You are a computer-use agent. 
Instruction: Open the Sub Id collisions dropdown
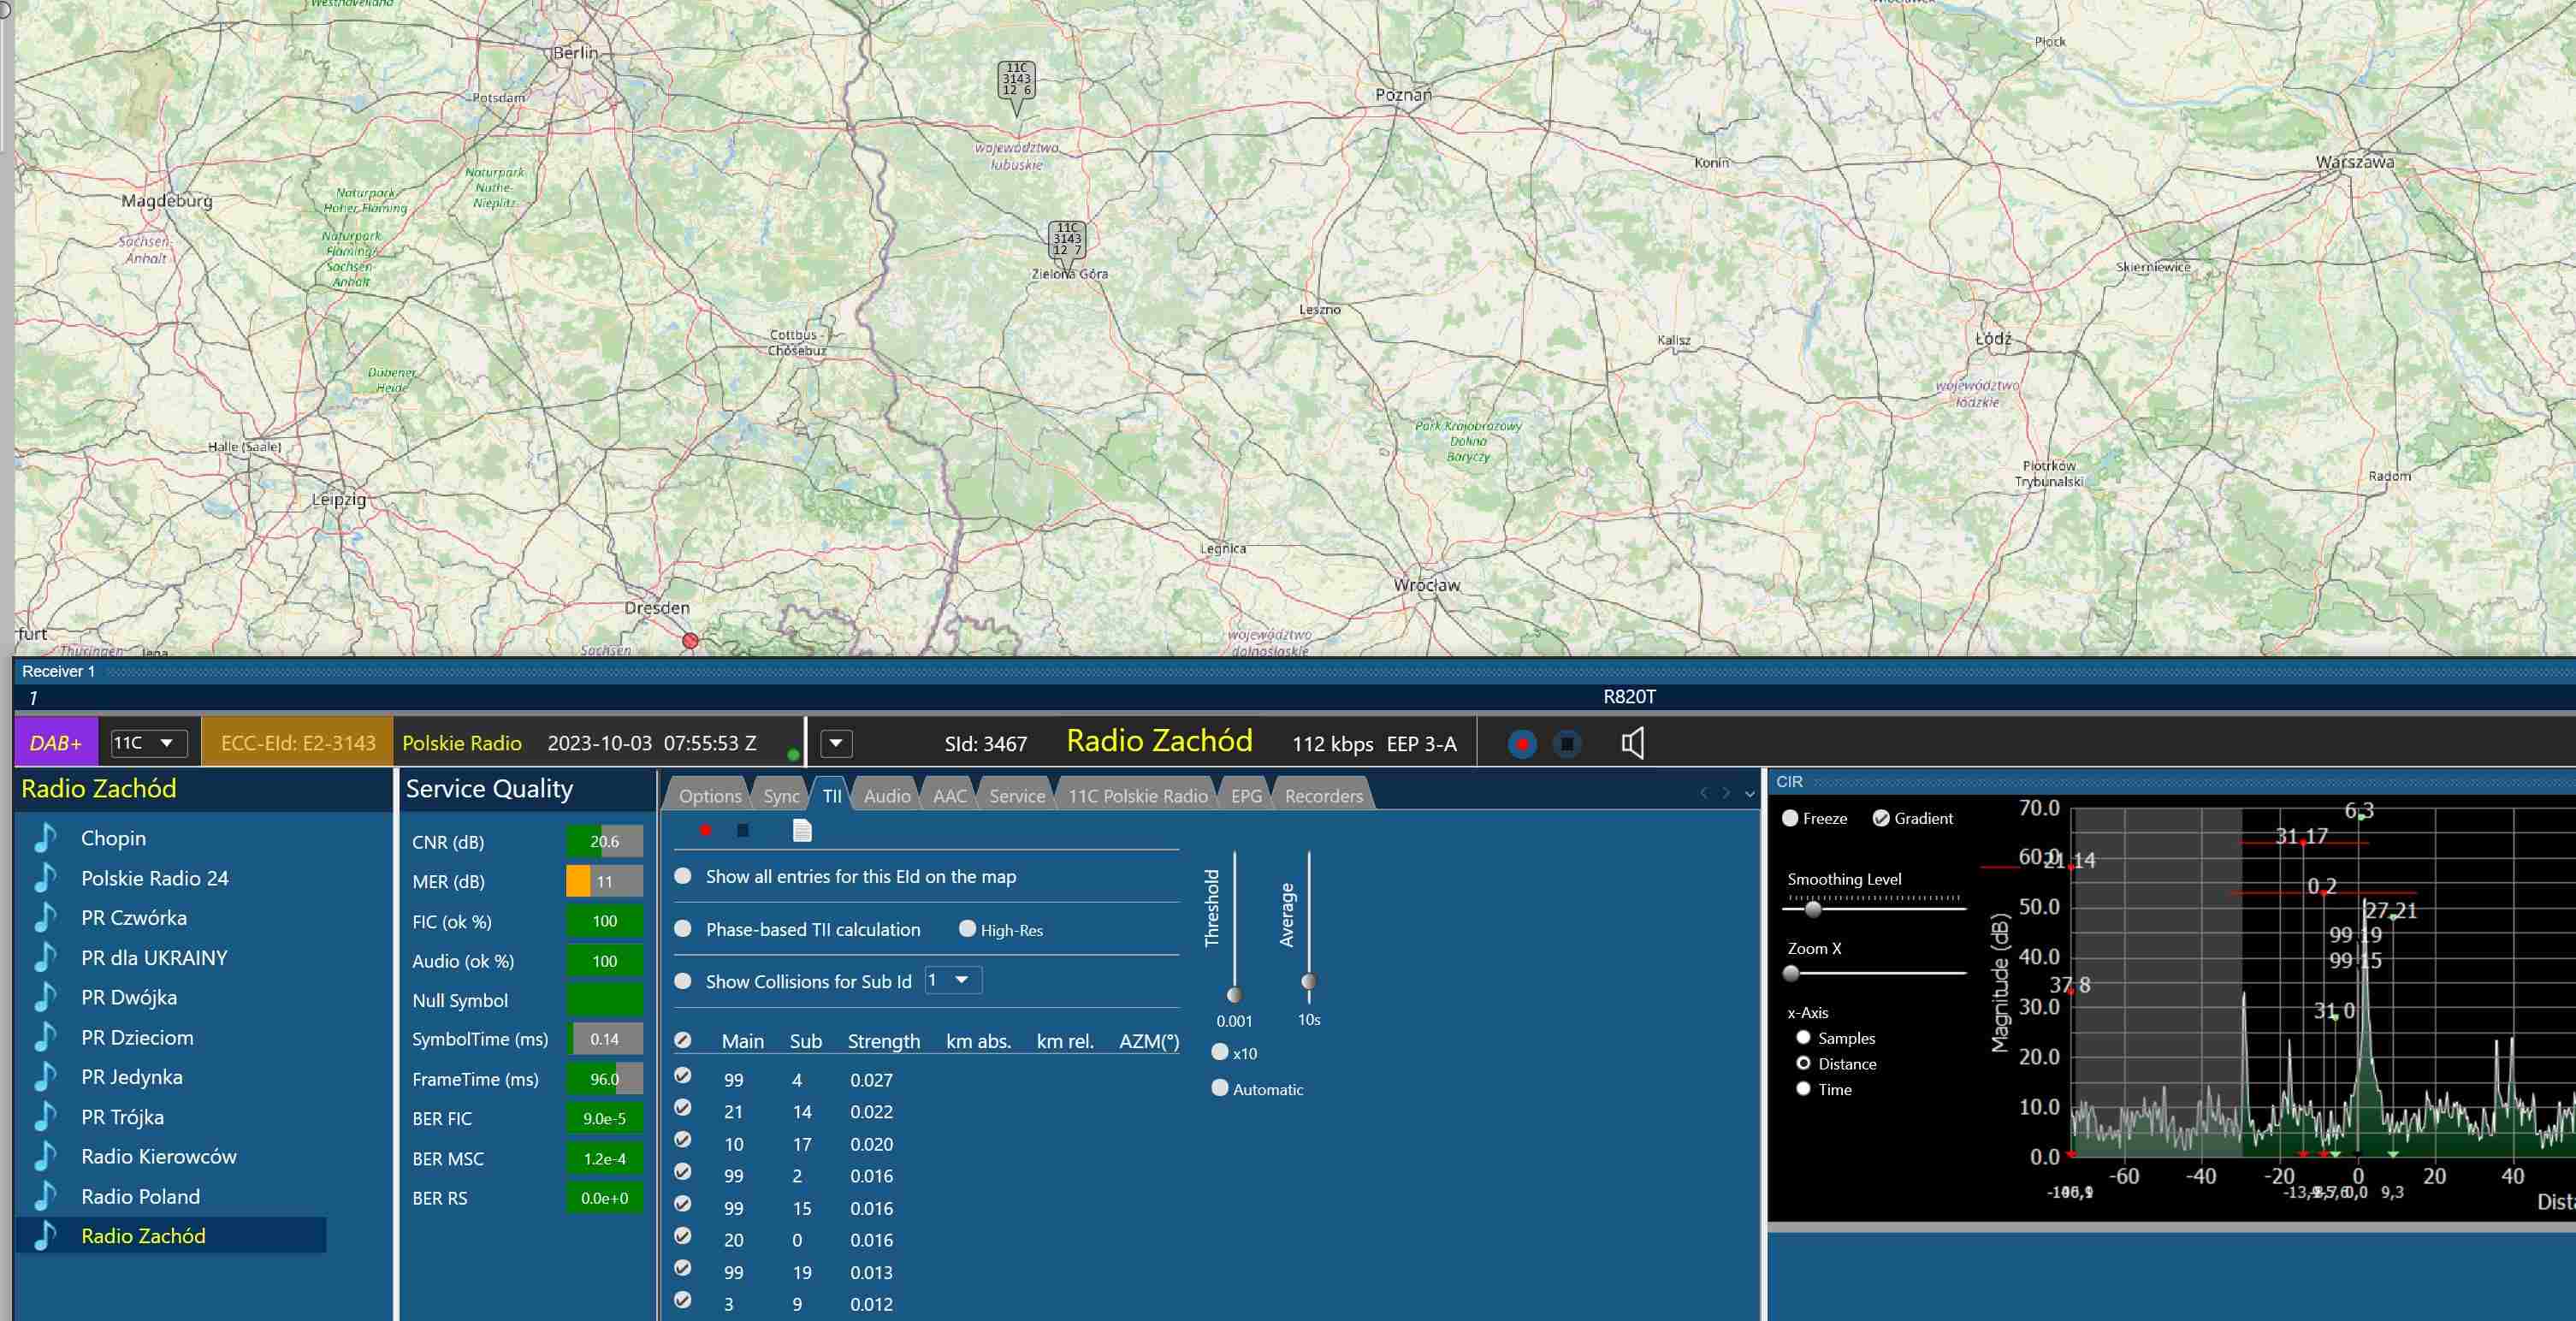click(953, 980)
